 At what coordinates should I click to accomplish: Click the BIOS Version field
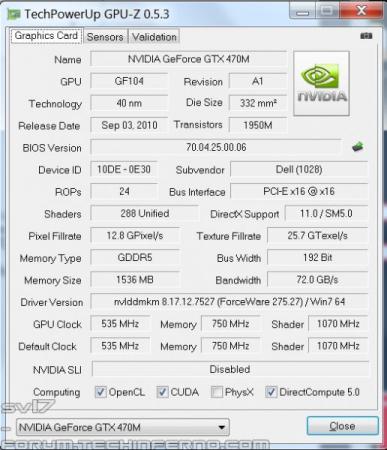pyautogui.click(x=216, y=147)
